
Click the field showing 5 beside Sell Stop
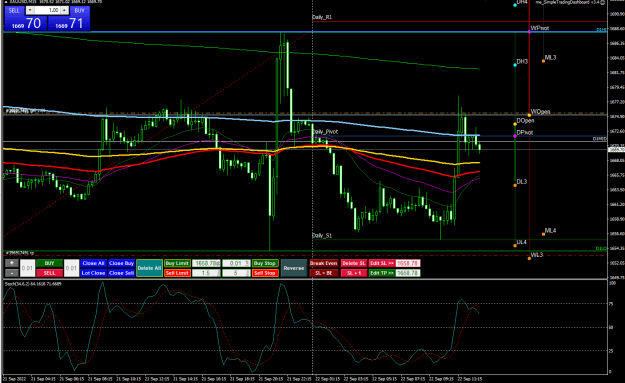coord(236,273)
